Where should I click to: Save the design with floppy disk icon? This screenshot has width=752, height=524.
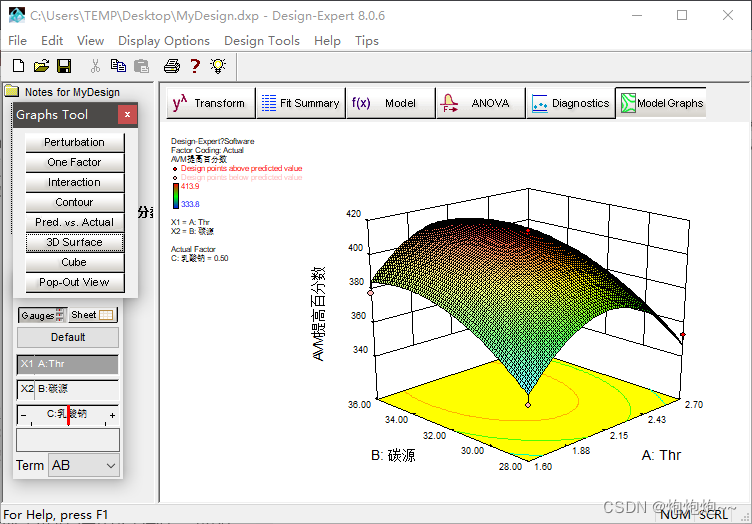coord(64,66)
